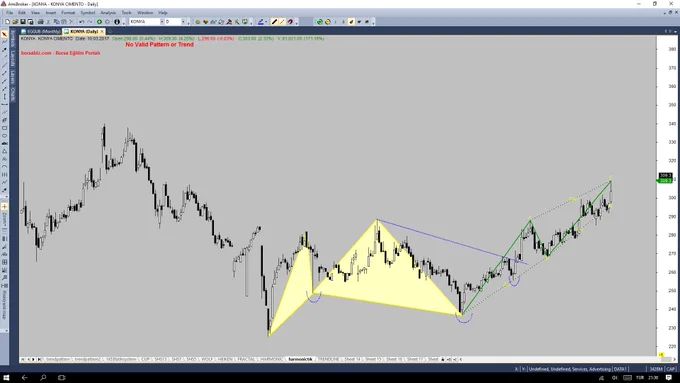Switch to the EGGUB (Monthly) chart tab
The image size is (680, 383).
point(41,32)
